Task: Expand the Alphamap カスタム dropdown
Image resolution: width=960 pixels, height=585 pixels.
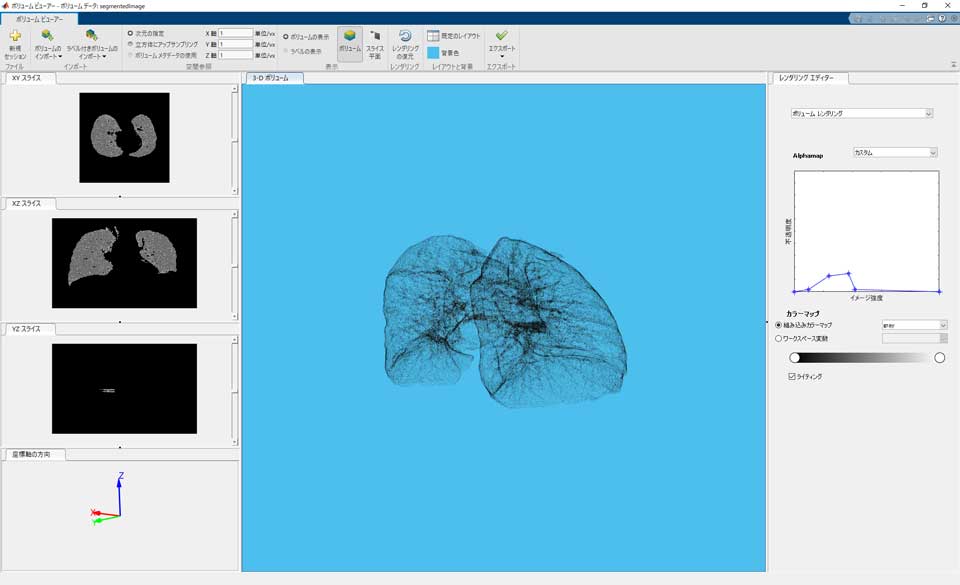Action: (894, 153)
